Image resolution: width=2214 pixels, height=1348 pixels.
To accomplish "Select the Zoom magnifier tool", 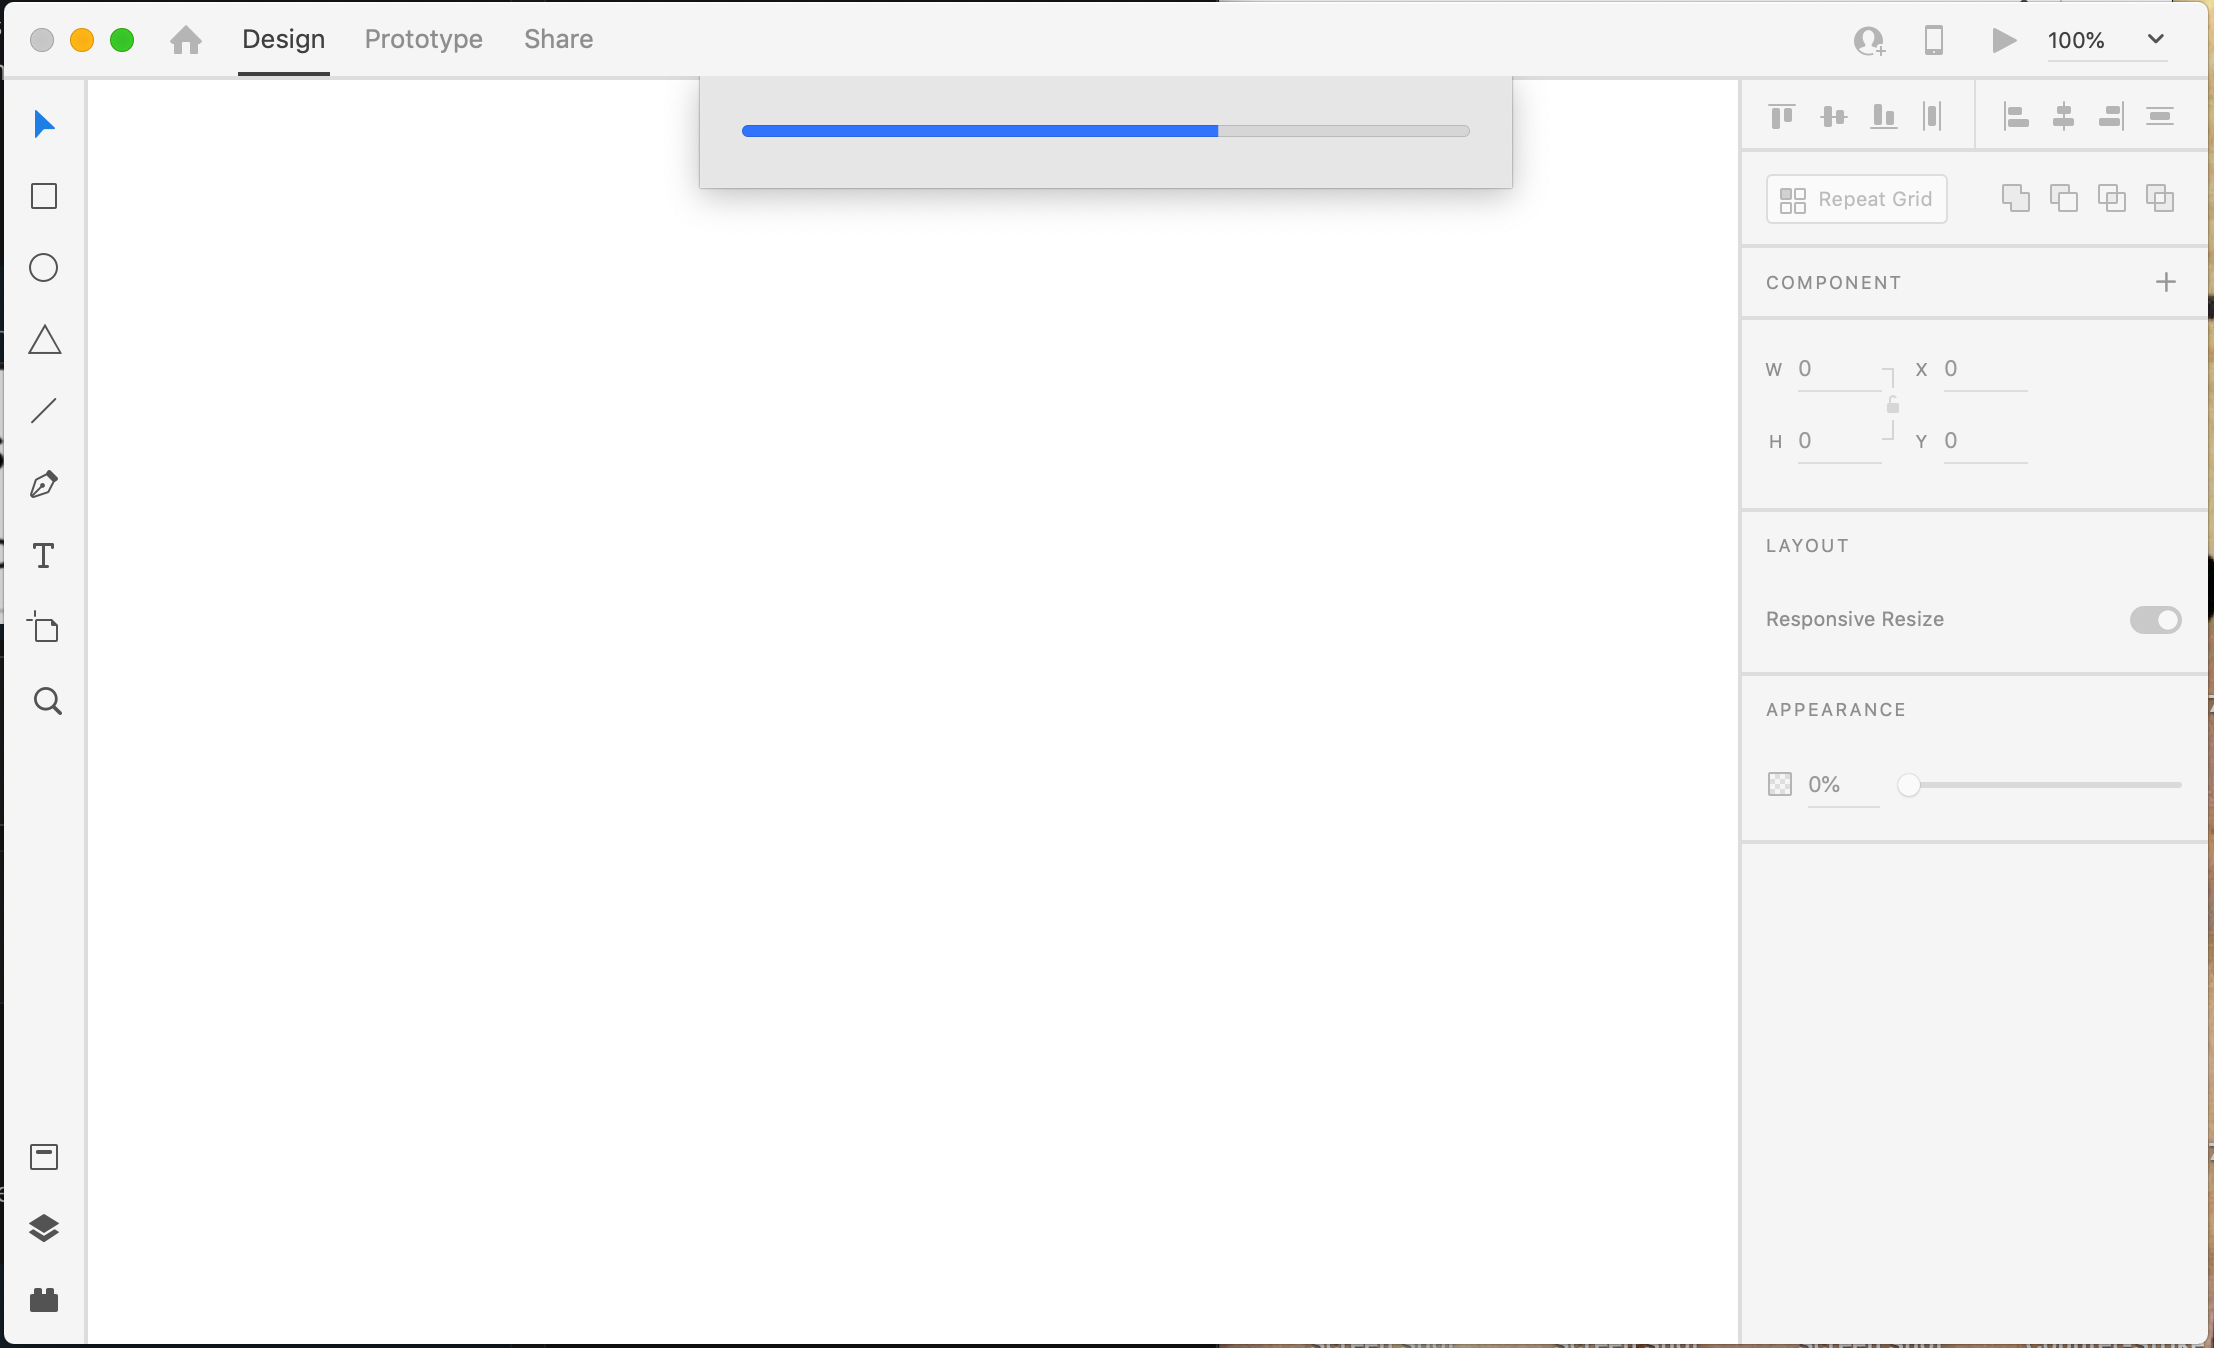I will pos(47,701).
